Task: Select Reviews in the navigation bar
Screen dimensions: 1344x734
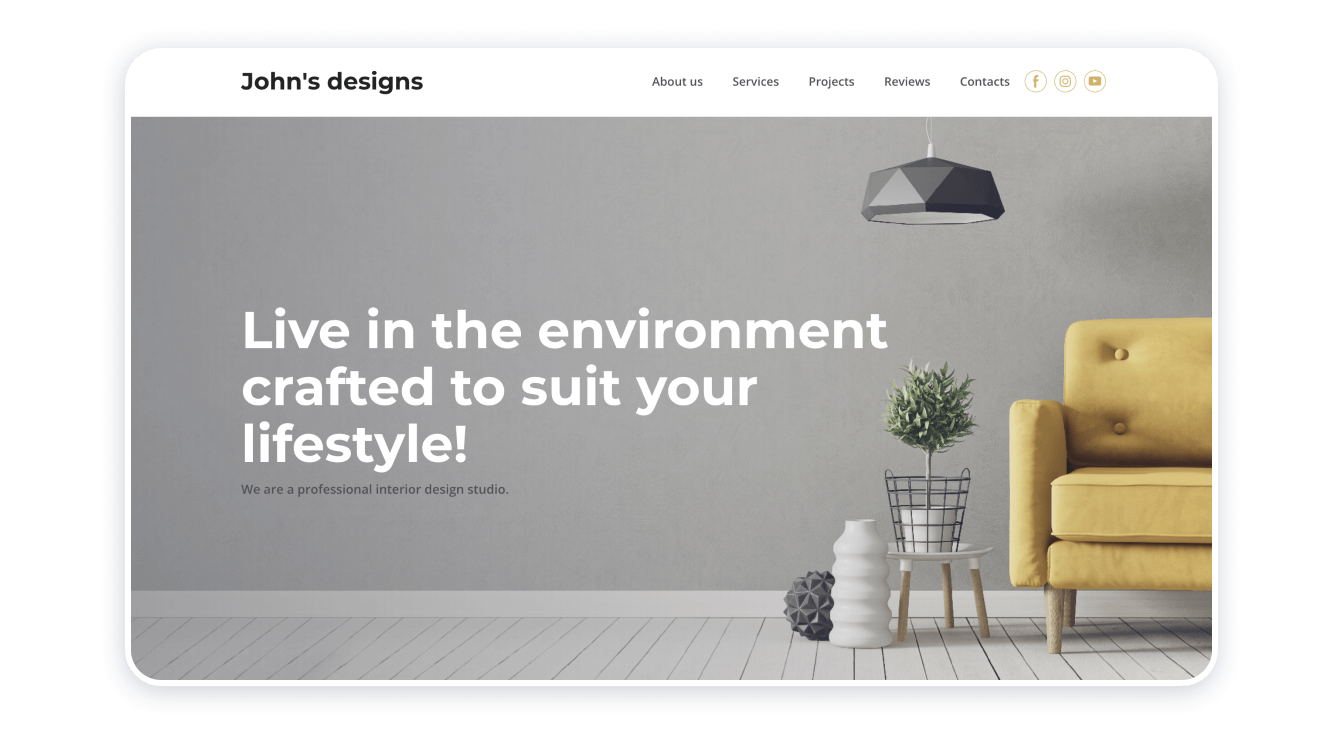Action: click(907, 82)
